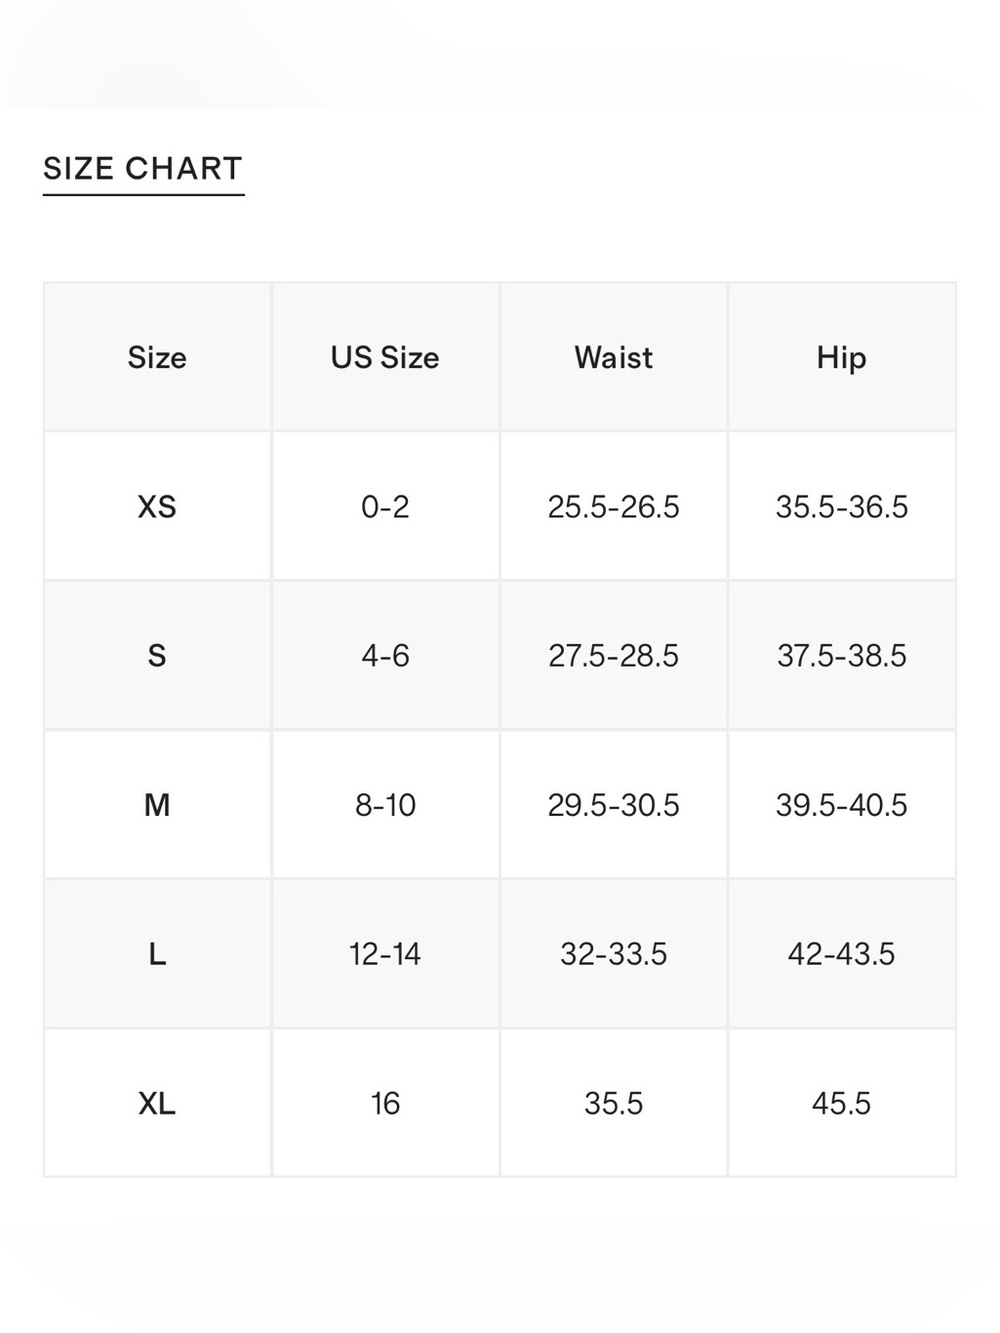Click the 42-43.5 hip measurement
The width and height of the screenshot is (1000, 1333).
[841, 954]
